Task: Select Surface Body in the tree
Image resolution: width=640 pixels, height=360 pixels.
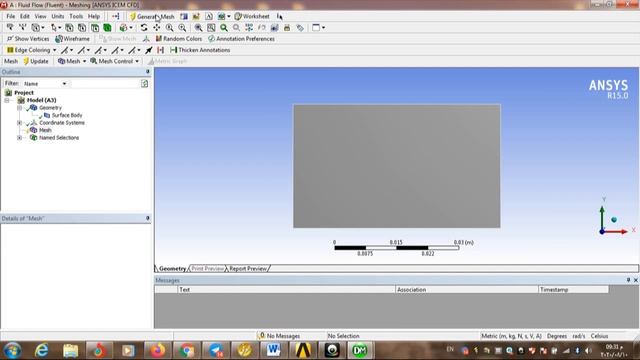Action: click(67, 116)
